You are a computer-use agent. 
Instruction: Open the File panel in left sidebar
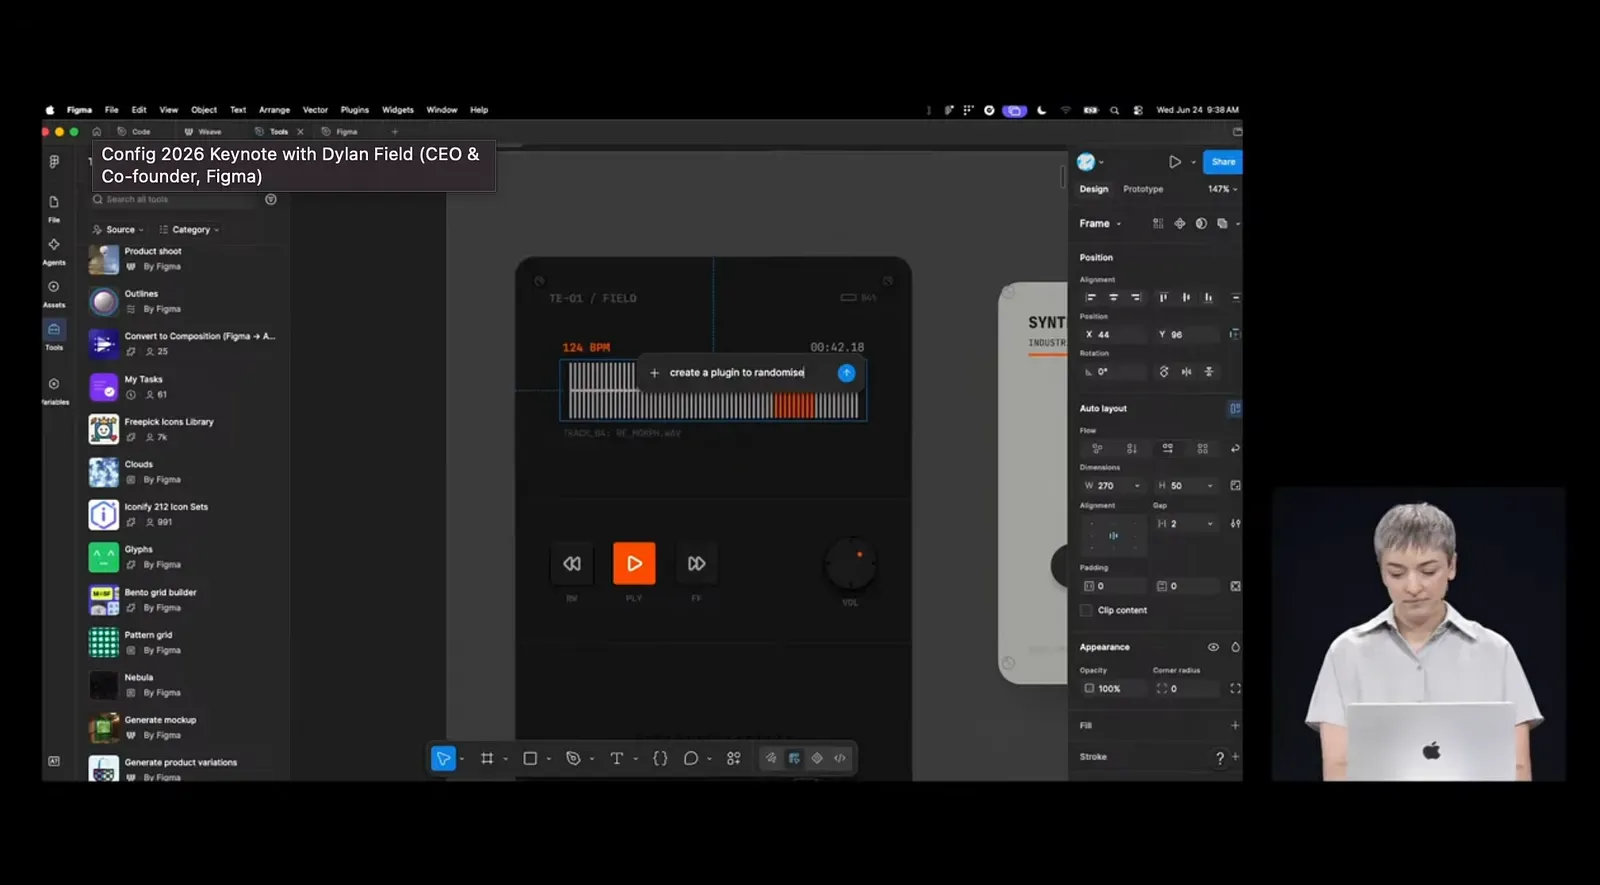54,207
